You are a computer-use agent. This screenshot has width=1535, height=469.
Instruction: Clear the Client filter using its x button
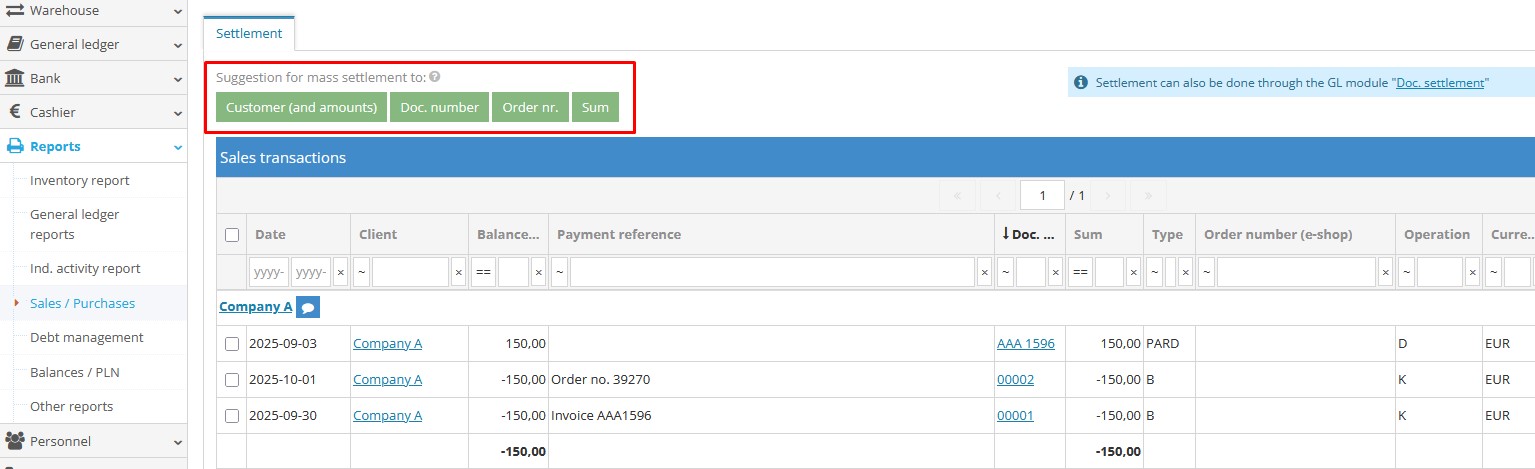pyautogui.click(x=458, y=272)
